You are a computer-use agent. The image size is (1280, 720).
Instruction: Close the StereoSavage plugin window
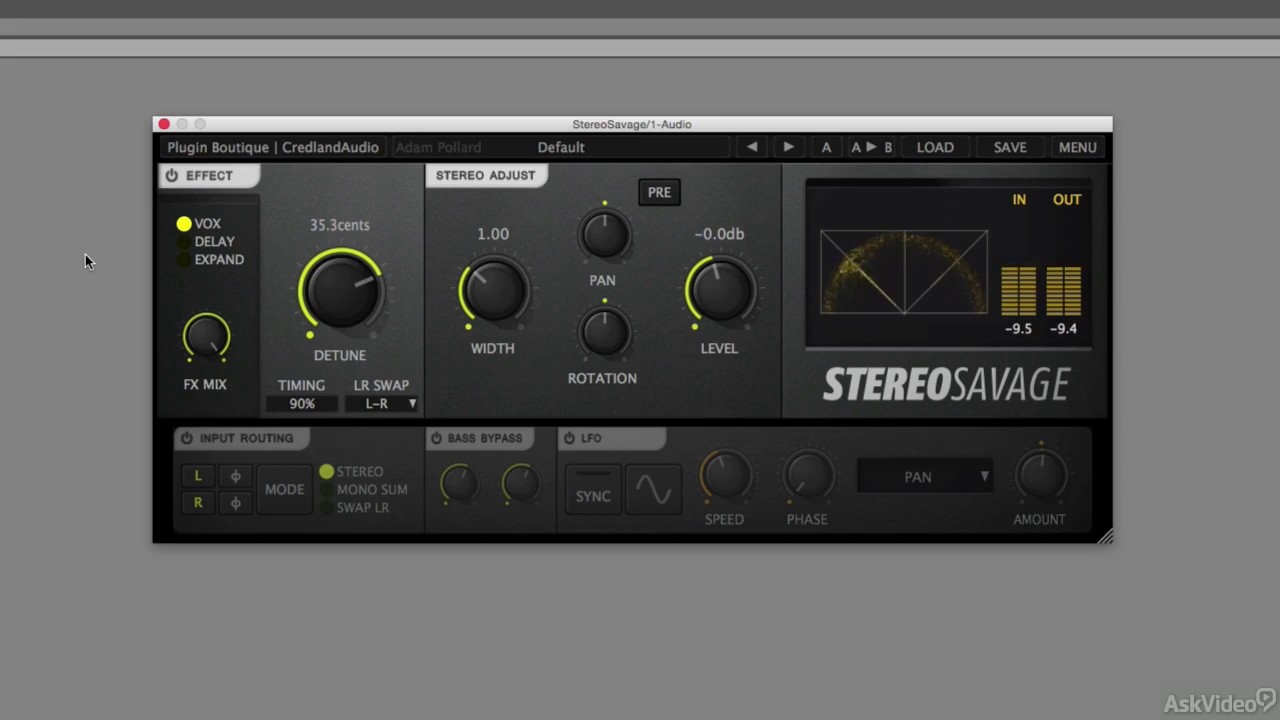tap(164, 124)
